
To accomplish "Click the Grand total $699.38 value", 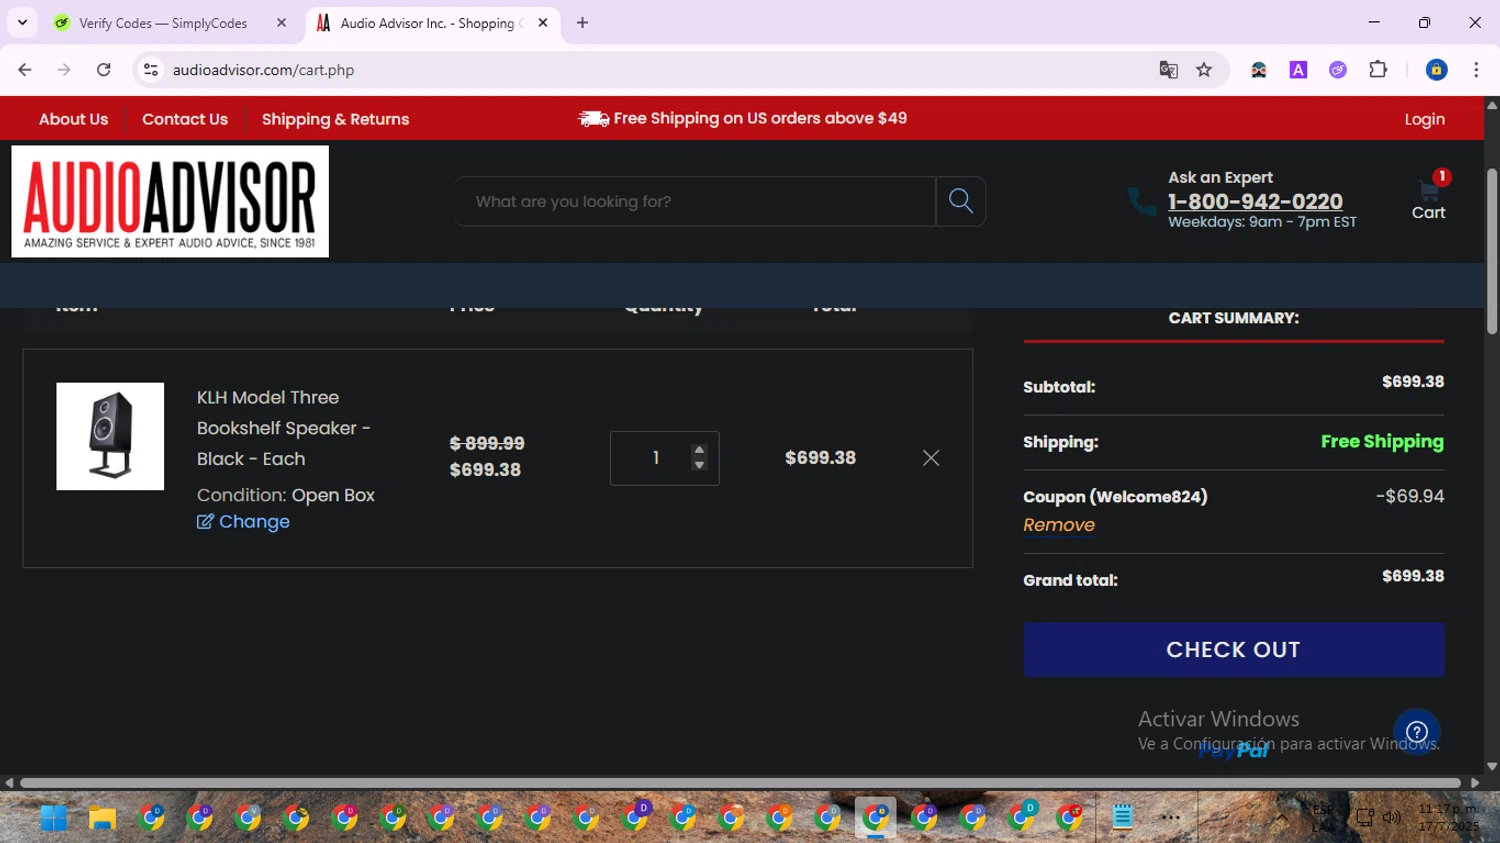I will pyautogui.click(x=1412, y=576).
